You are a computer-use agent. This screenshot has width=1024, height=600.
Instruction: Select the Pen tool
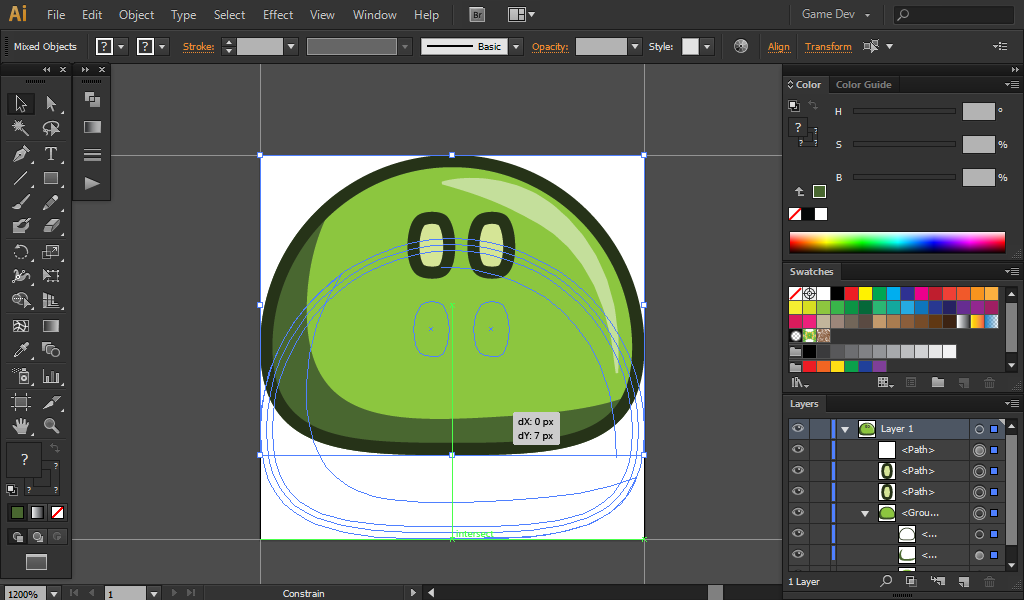[x=21, y=154]
